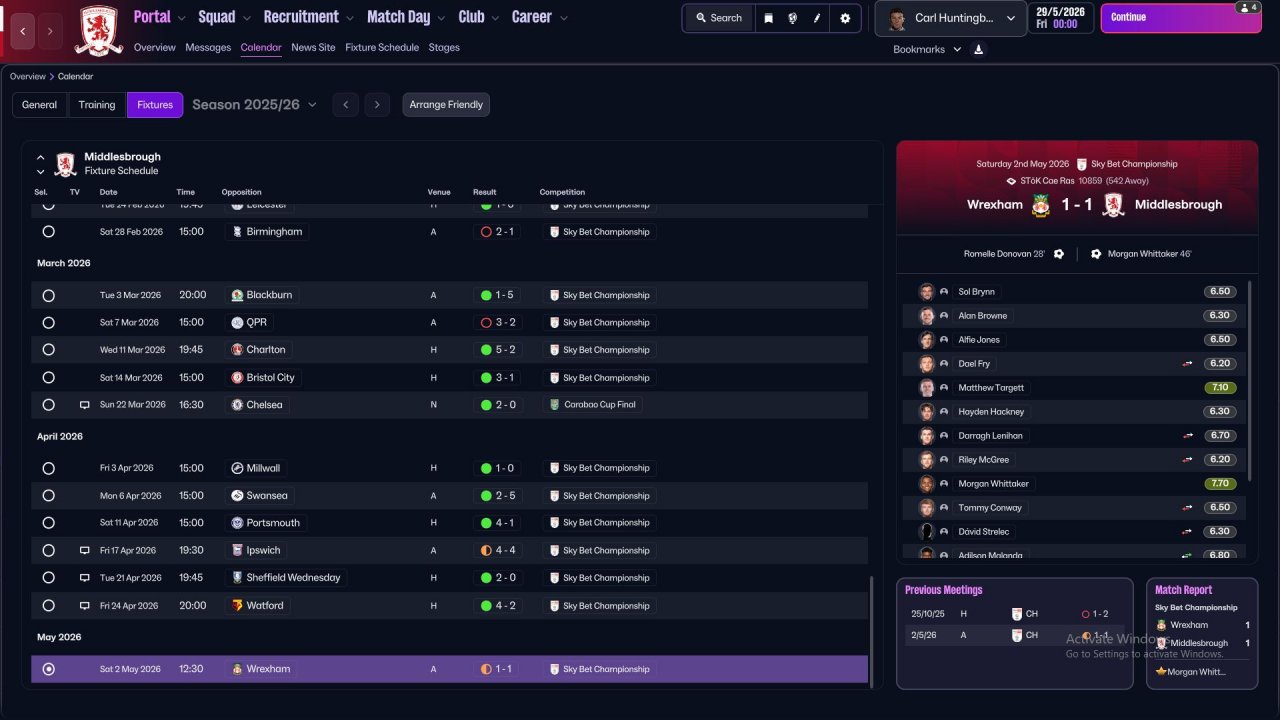The width and height of the screenshot is (1280, 720).
Task: Open the Portal dropdown menu
Action: click(160, 17)
